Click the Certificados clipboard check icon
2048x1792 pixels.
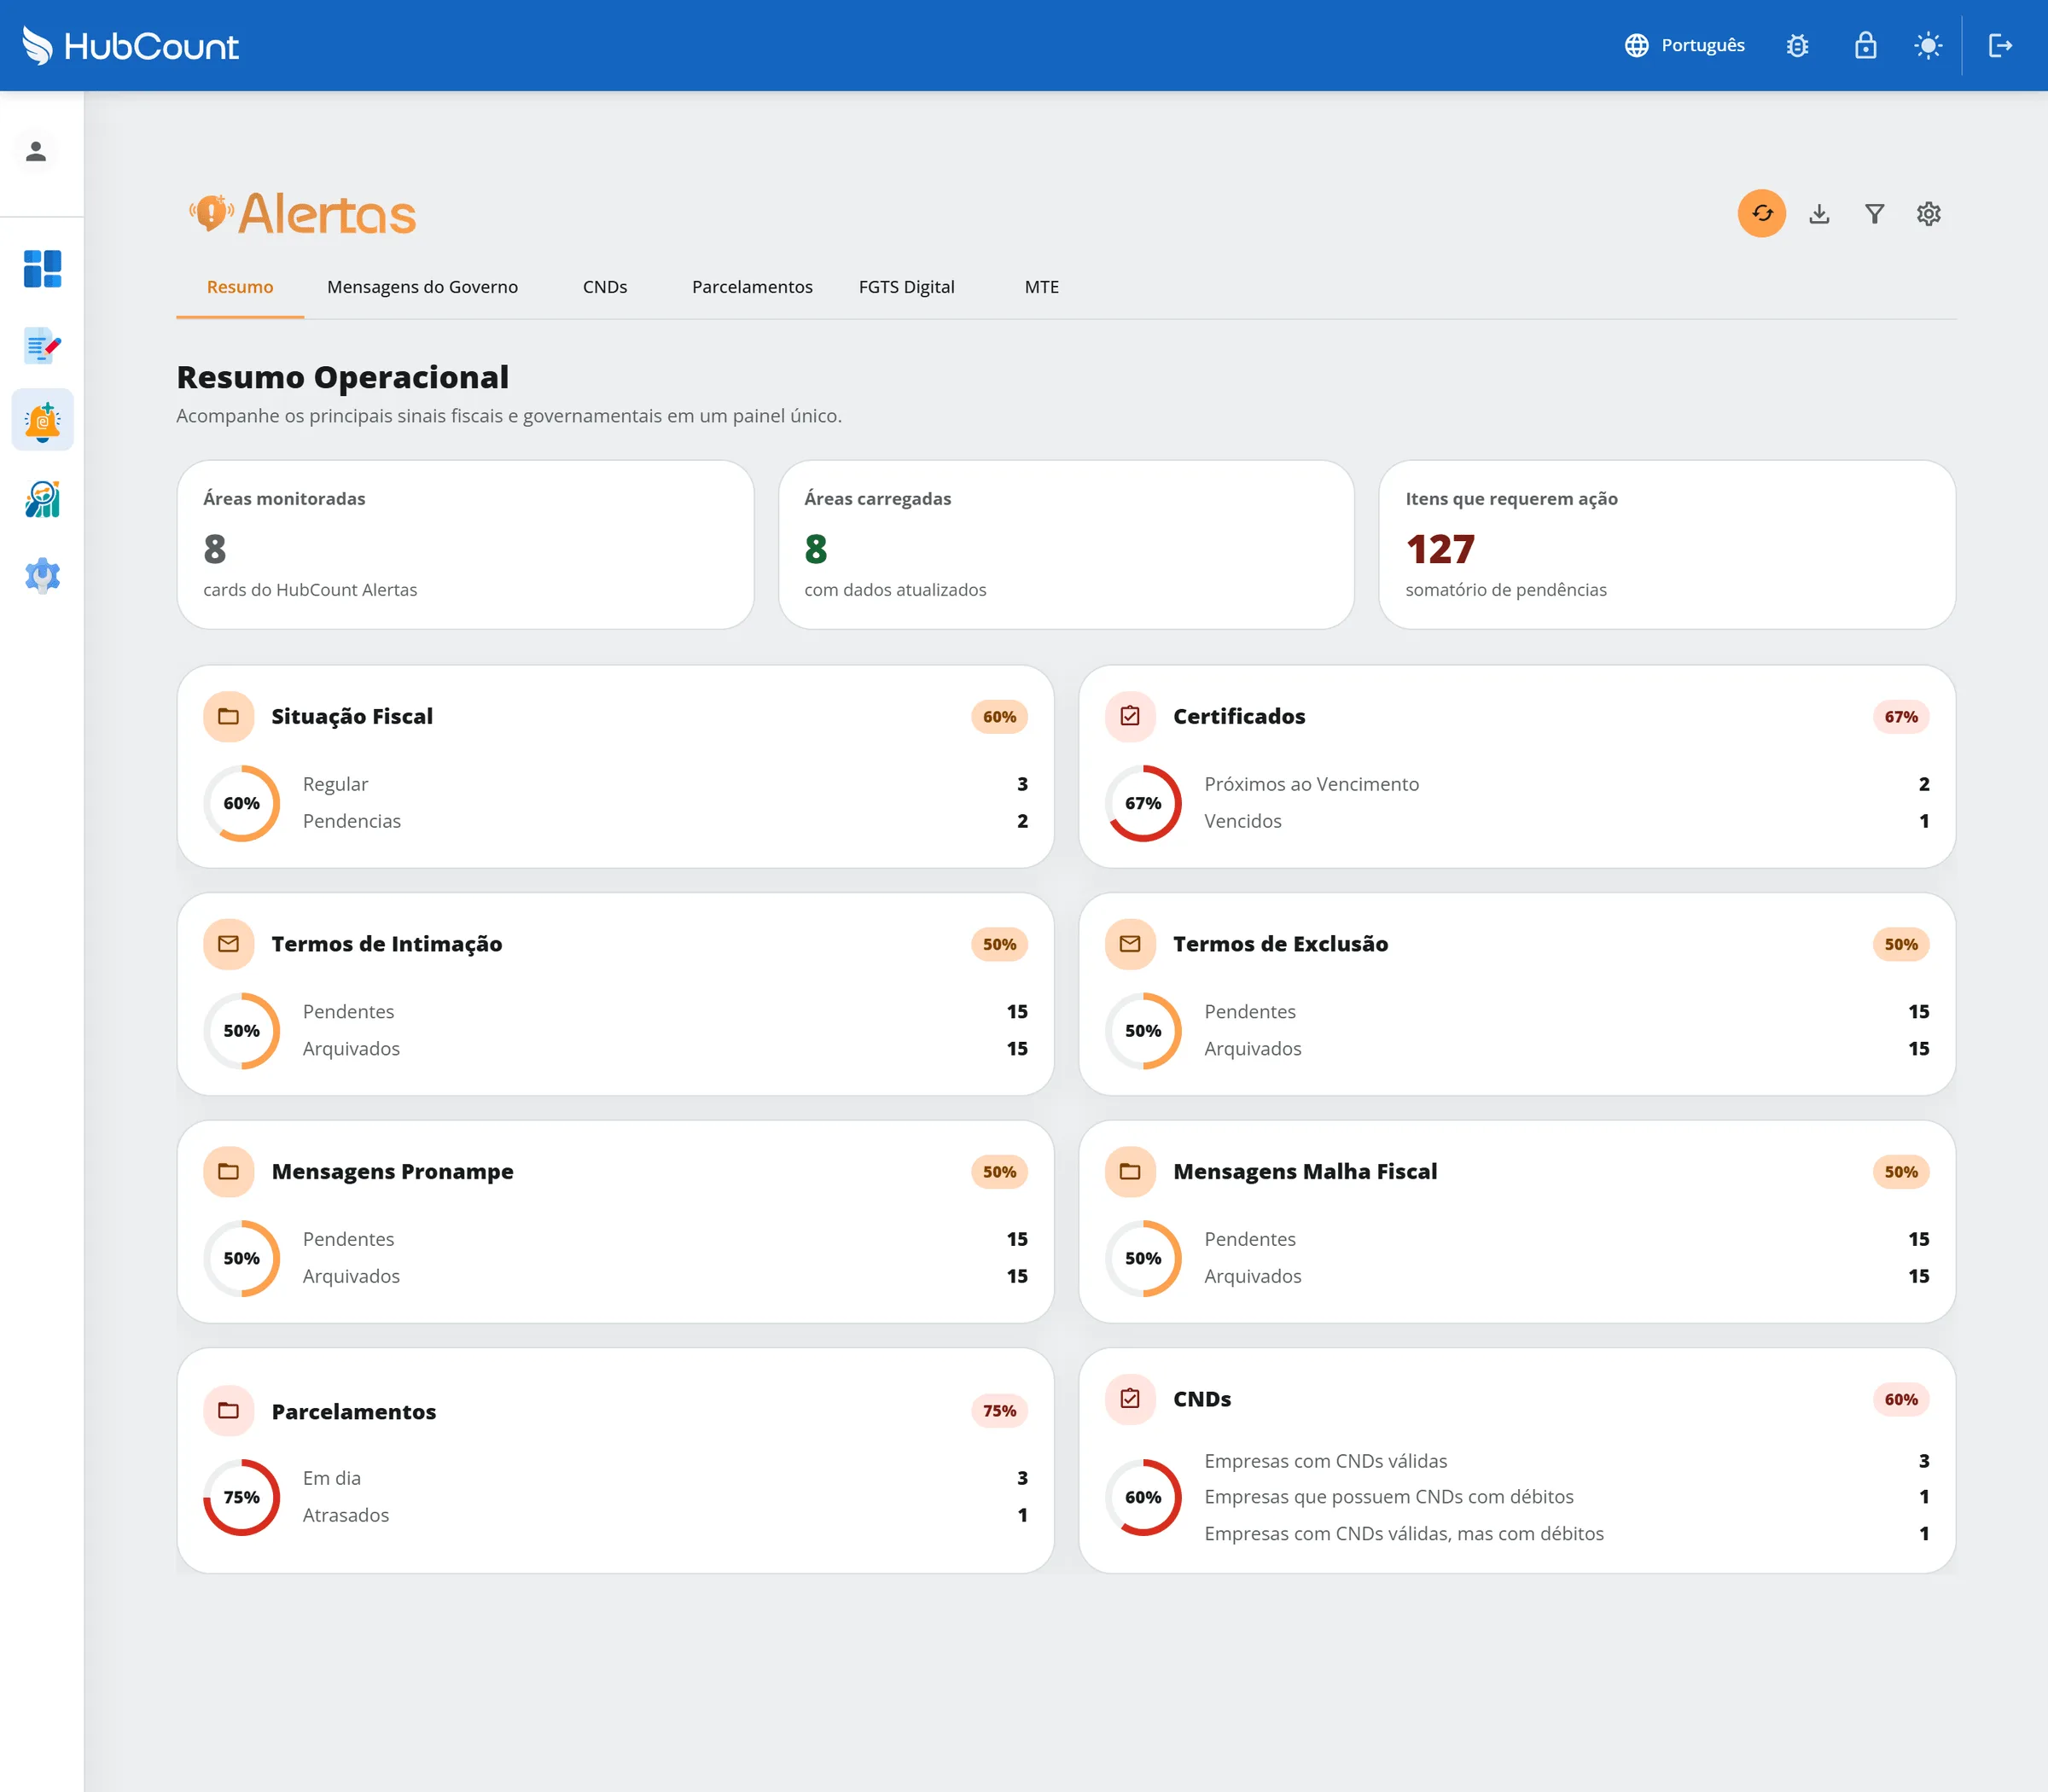point(1130,716)
